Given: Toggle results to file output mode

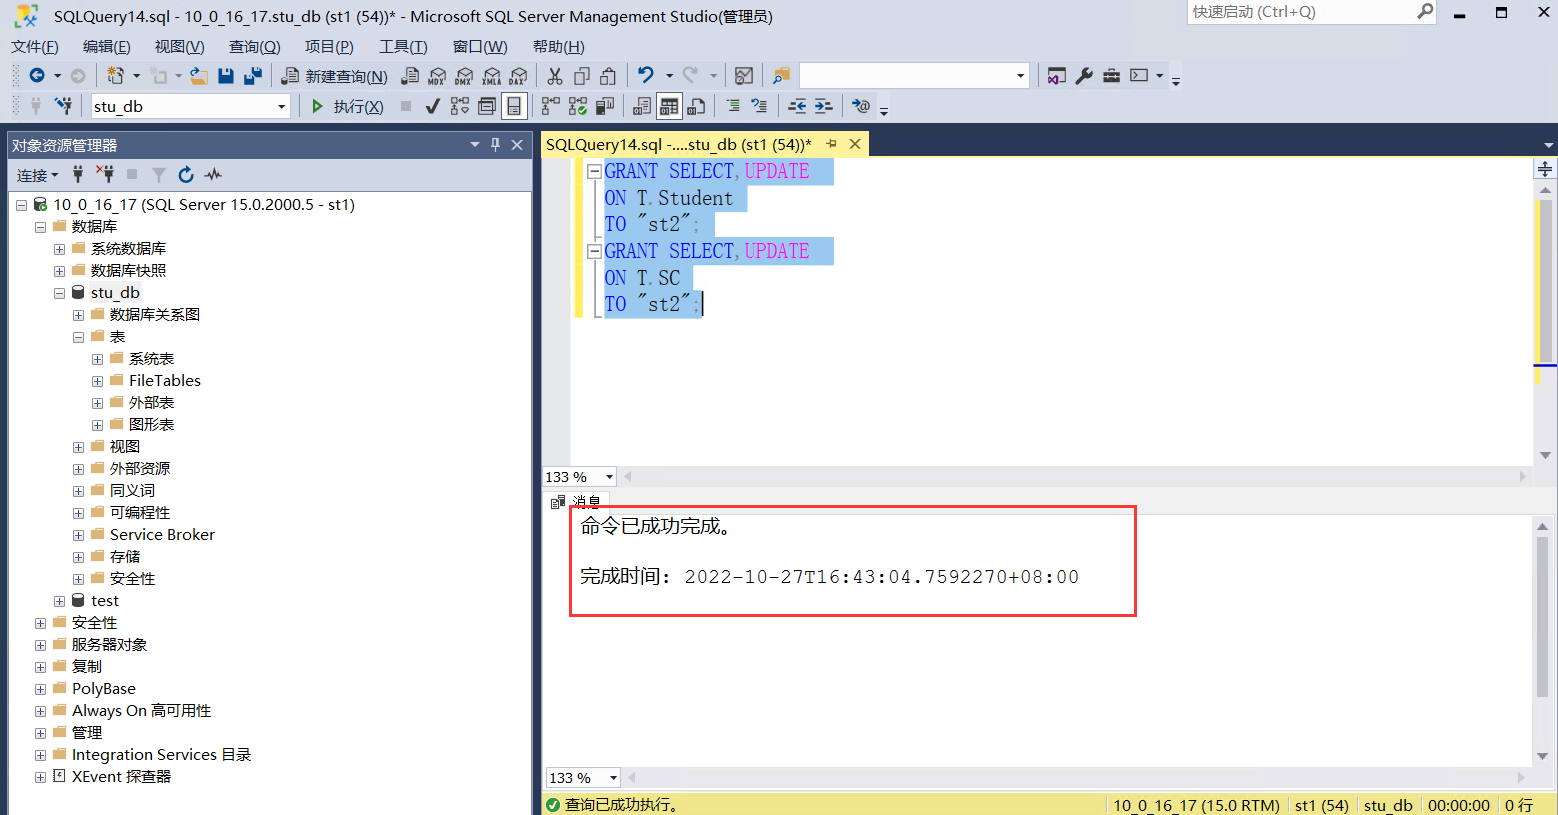Looking at the screenshot, I should 697,106.
